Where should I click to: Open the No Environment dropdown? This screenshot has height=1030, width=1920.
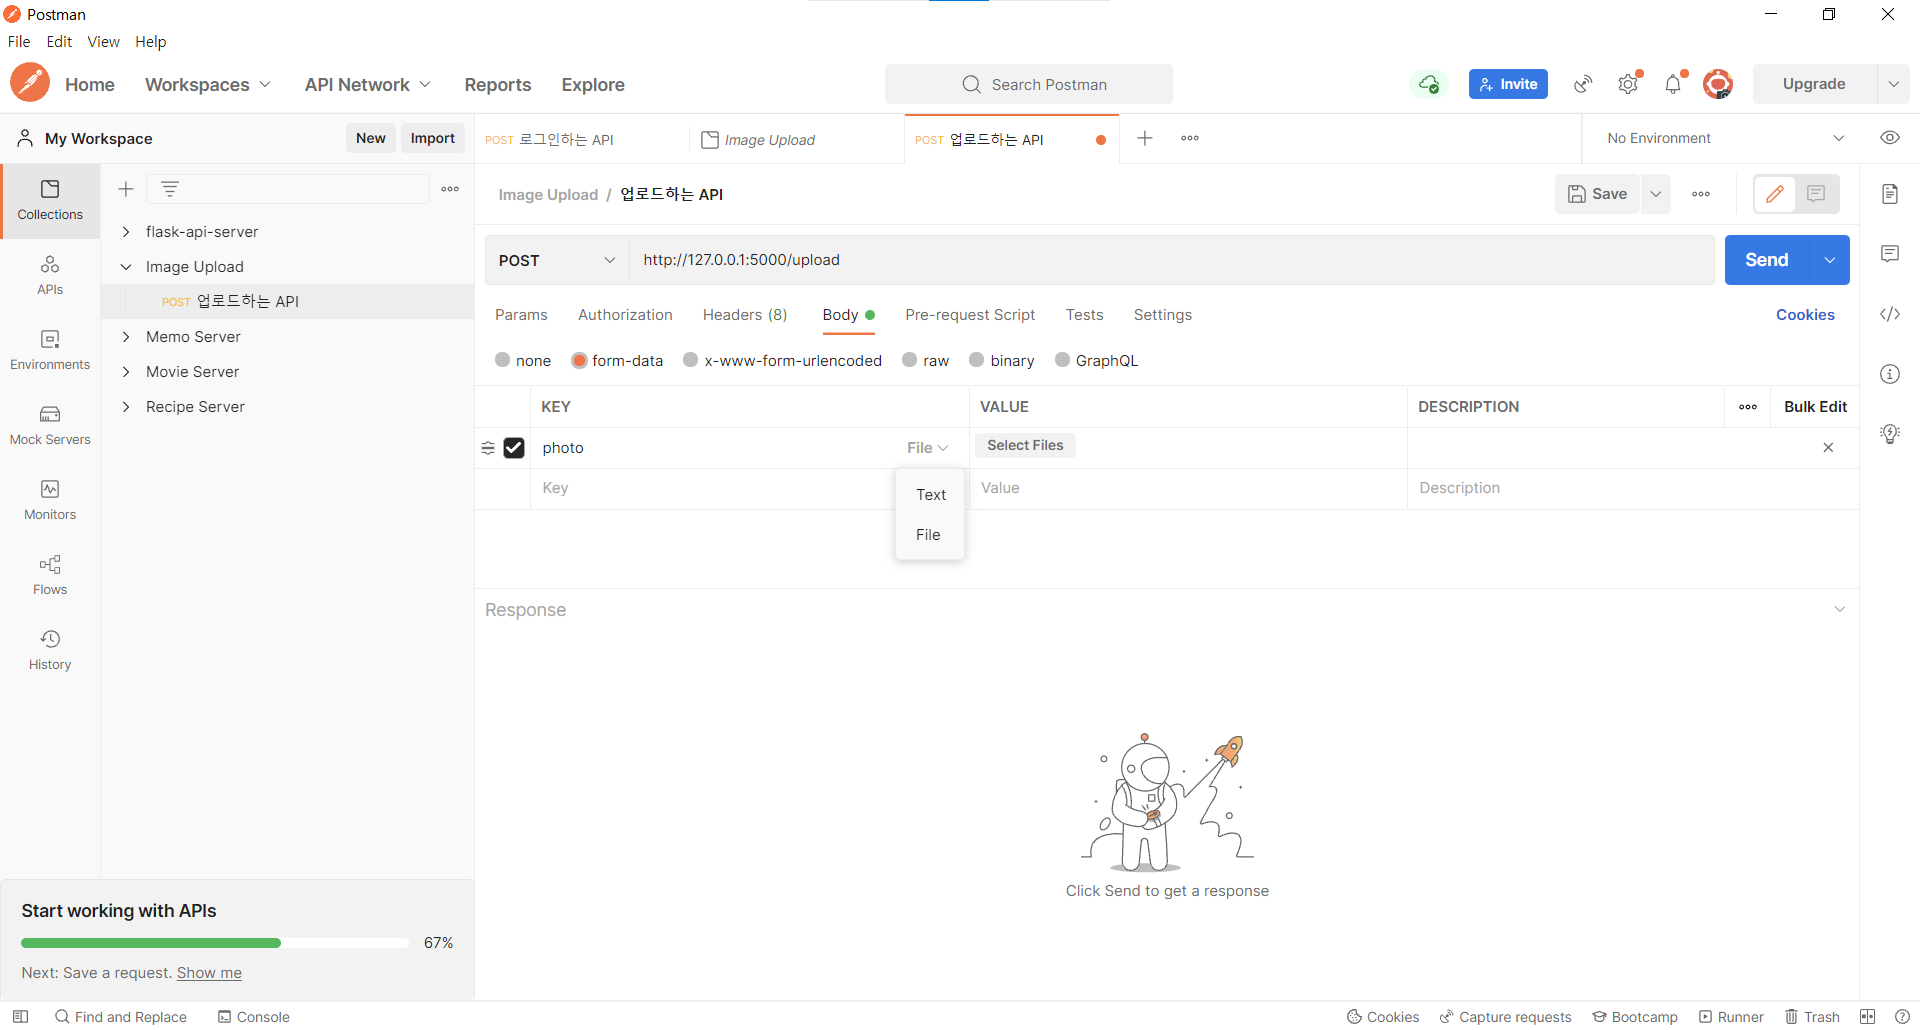click(1724, 138)
